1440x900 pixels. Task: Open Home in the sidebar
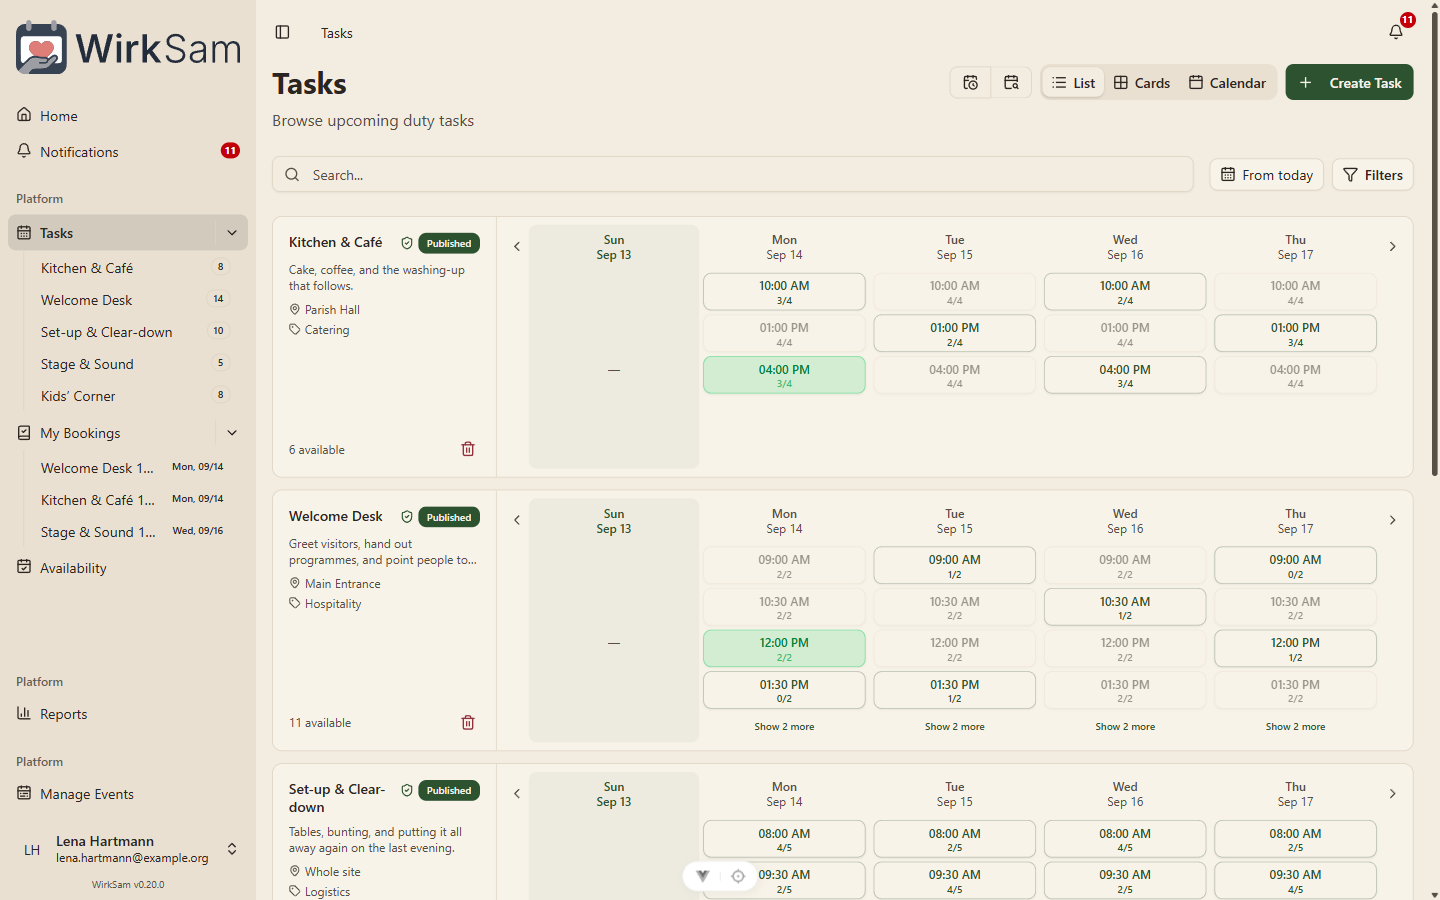click(x=128, y=116)
